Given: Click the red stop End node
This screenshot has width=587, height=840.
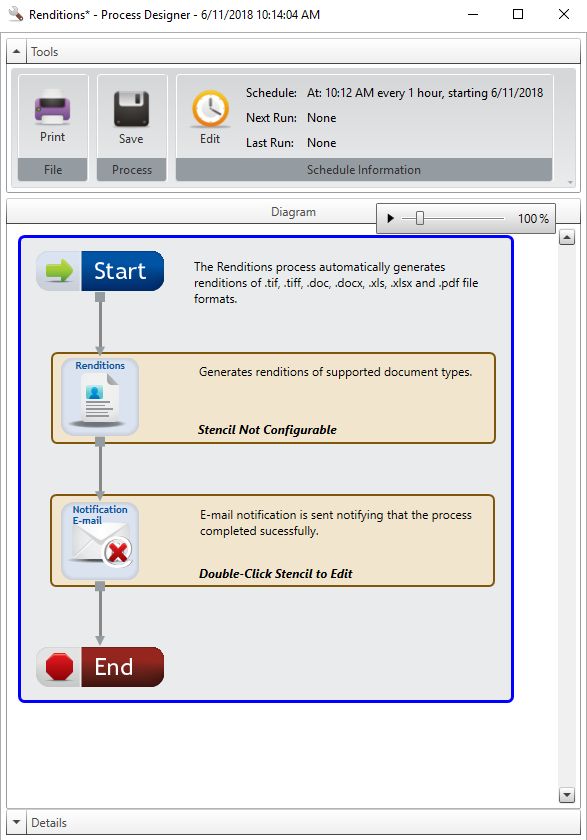Looking at the screenshot, I should coord(100,667).
